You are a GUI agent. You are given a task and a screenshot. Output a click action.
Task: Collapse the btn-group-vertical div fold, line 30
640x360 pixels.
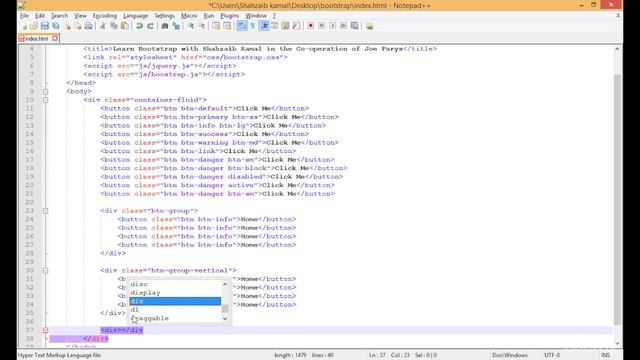45,271
